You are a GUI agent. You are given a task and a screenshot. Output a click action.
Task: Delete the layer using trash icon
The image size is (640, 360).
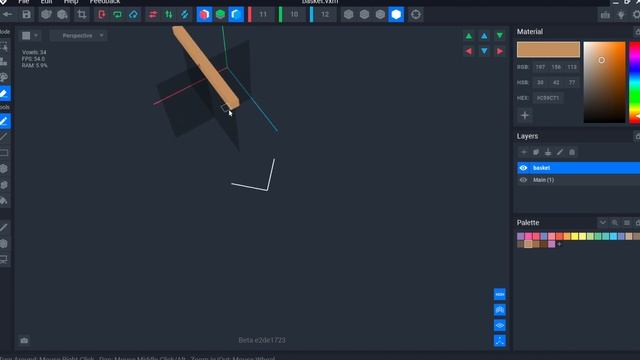tap(572, 152)
